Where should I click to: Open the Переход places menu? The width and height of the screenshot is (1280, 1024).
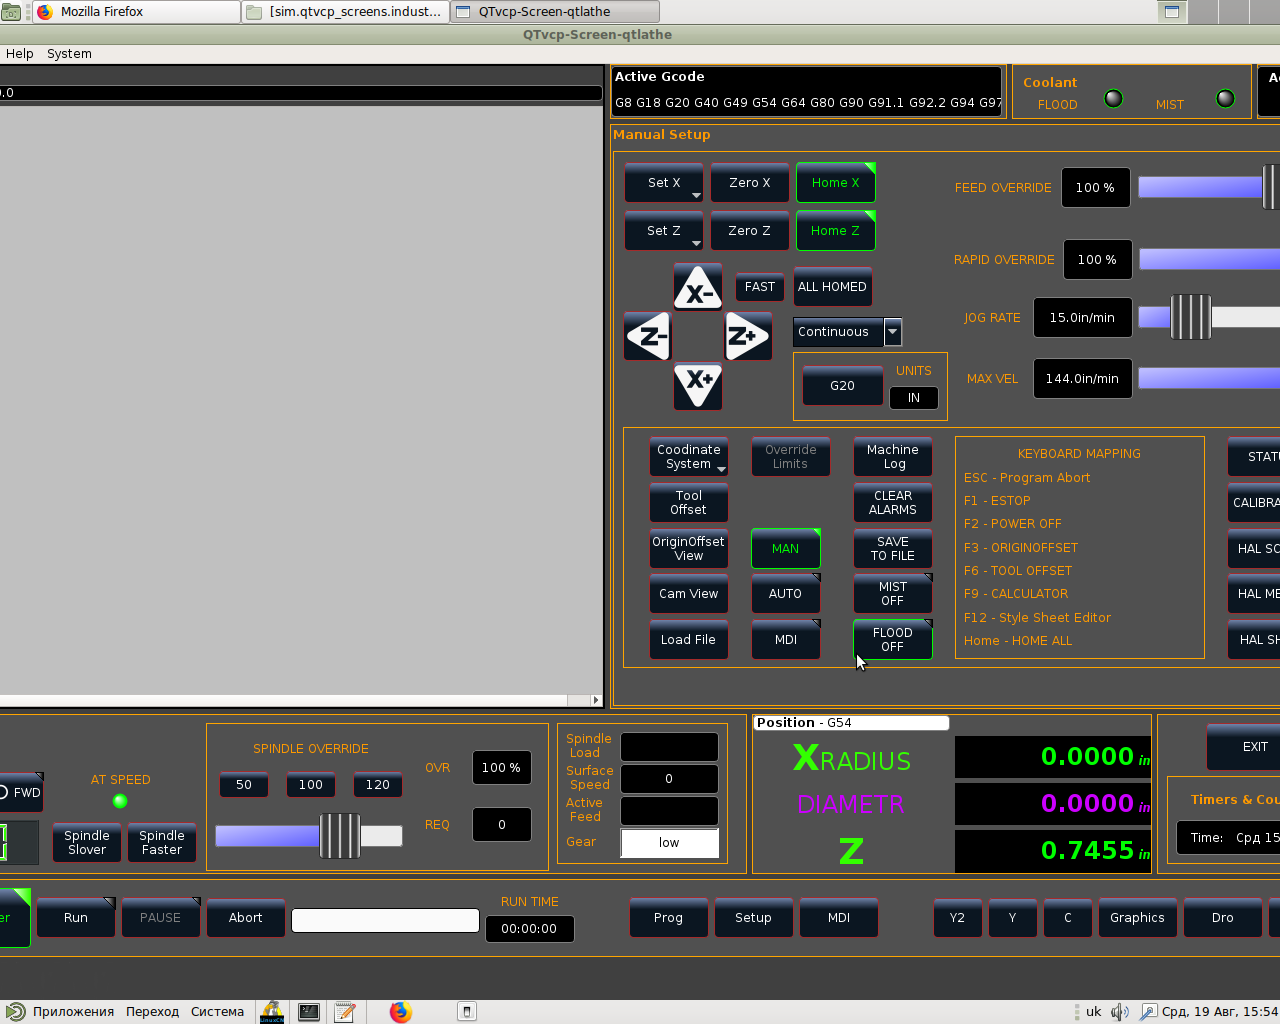(152, 1012)
